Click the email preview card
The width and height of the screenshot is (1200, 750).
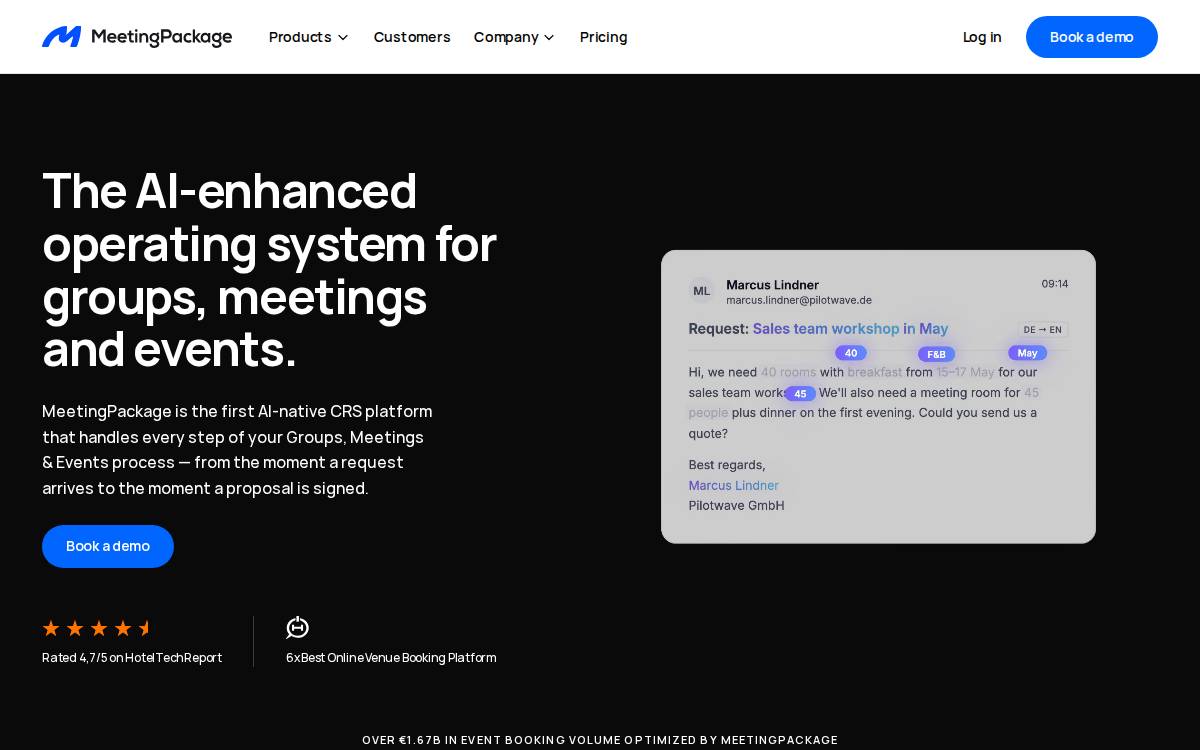coord(878,397)
